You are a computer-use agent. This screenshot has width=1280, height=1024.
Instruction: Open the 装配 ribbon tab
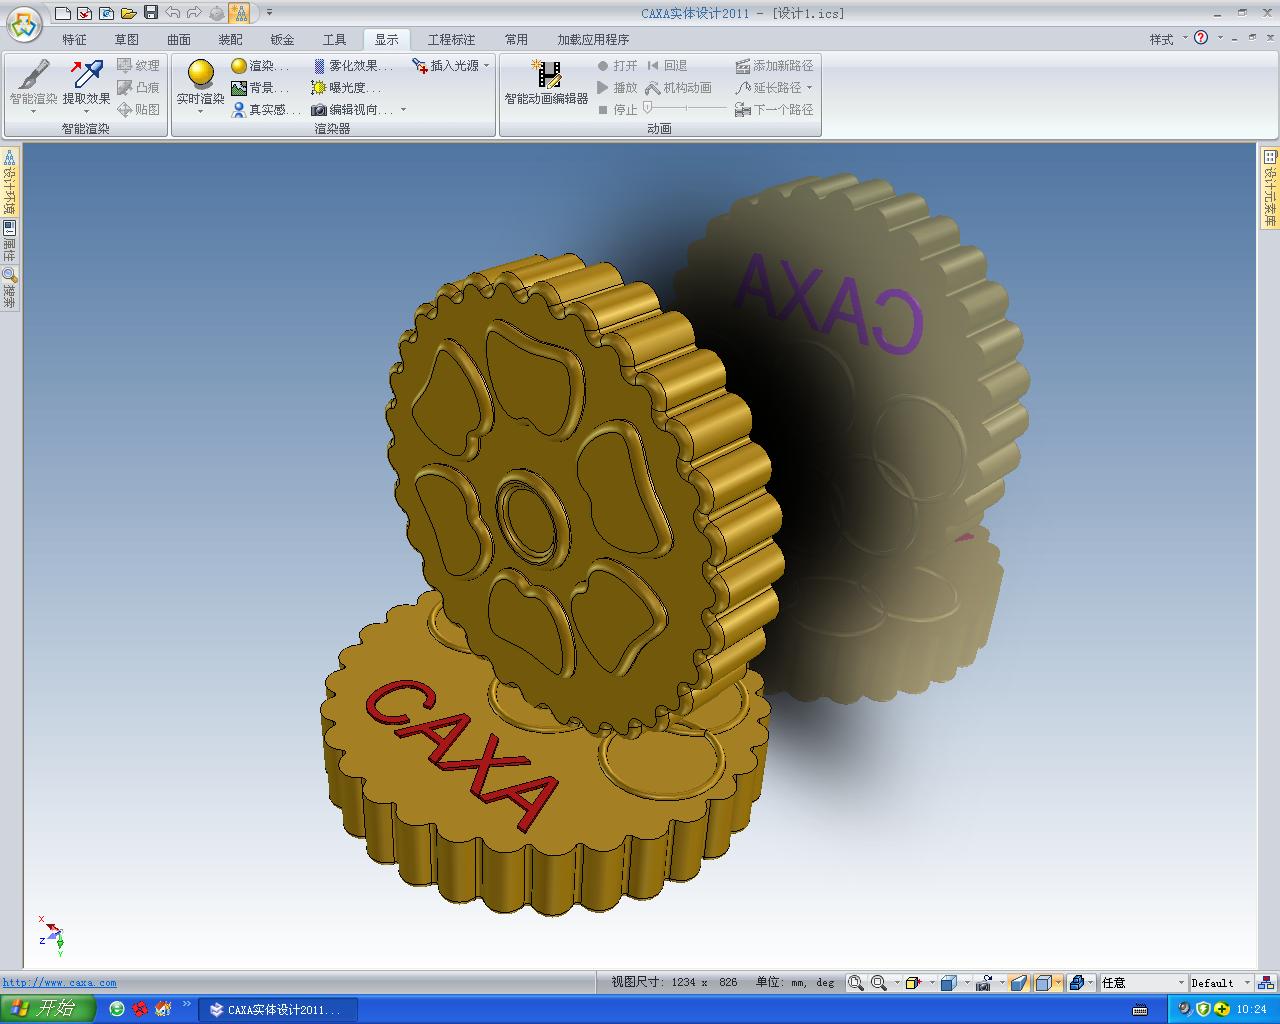pos(231,40)
